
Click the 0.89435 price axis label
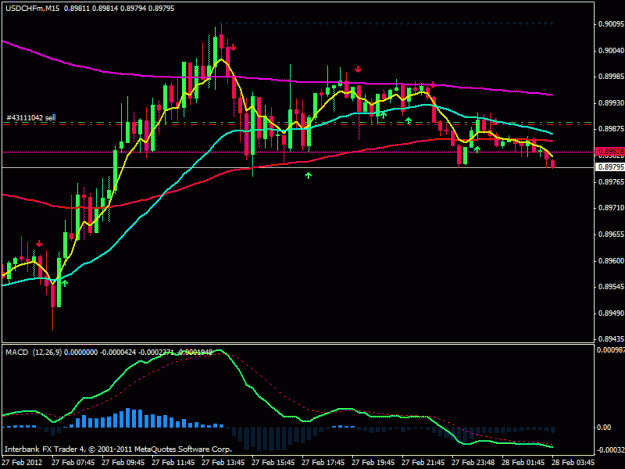[611, 339]
